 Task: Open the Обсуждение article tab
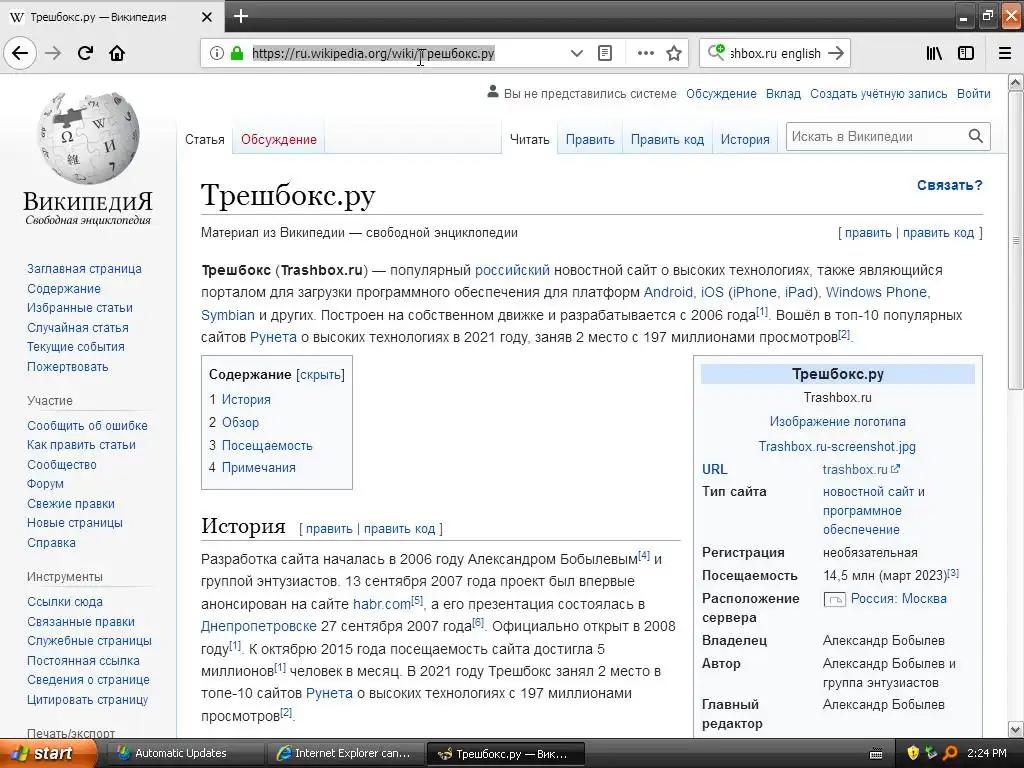(279, 139)
